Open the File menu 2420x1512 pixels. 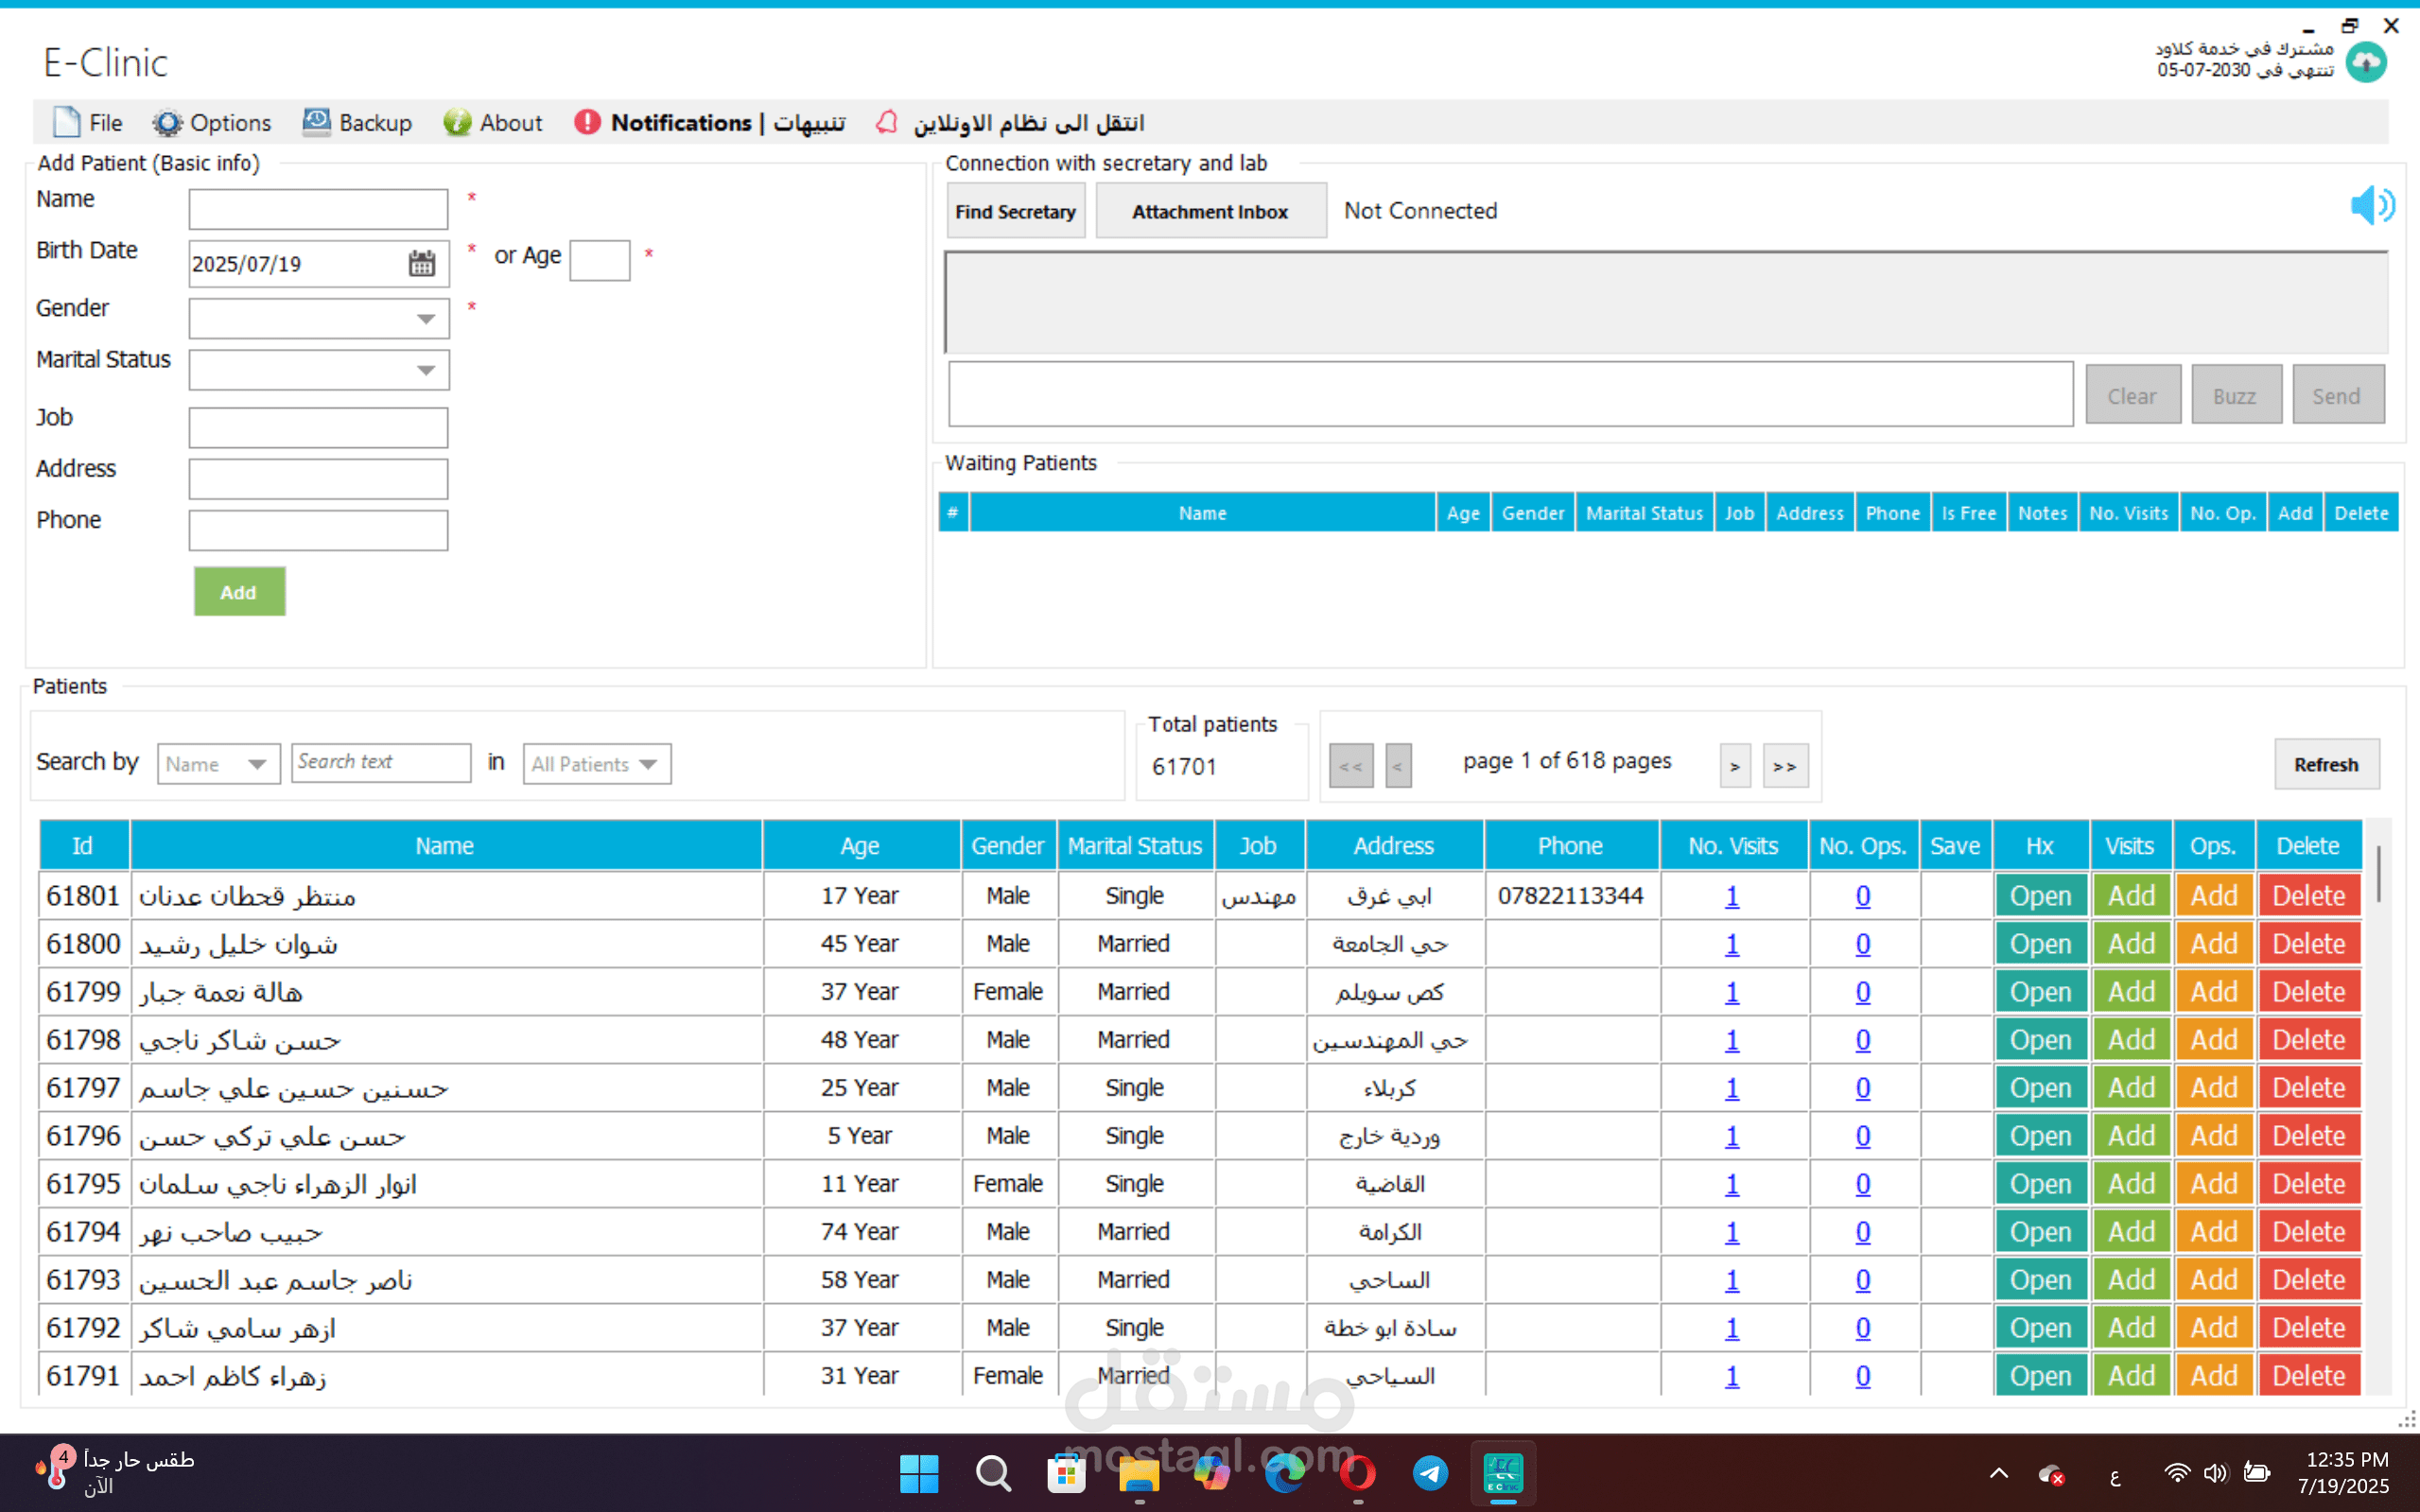(88, 122)
